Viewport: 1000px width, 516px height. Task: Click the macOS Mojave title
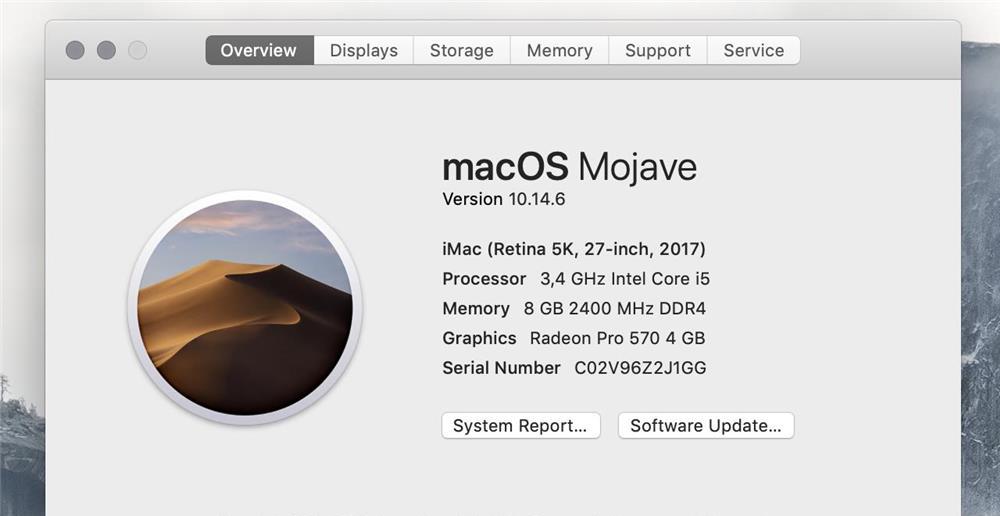569,167
